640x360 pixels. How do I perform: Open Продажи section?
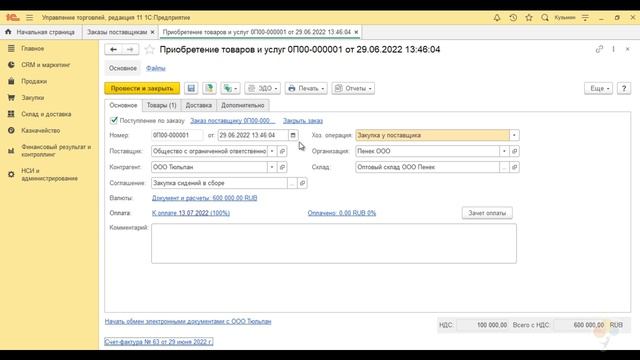pyautogui.click(x=34, y=81)
